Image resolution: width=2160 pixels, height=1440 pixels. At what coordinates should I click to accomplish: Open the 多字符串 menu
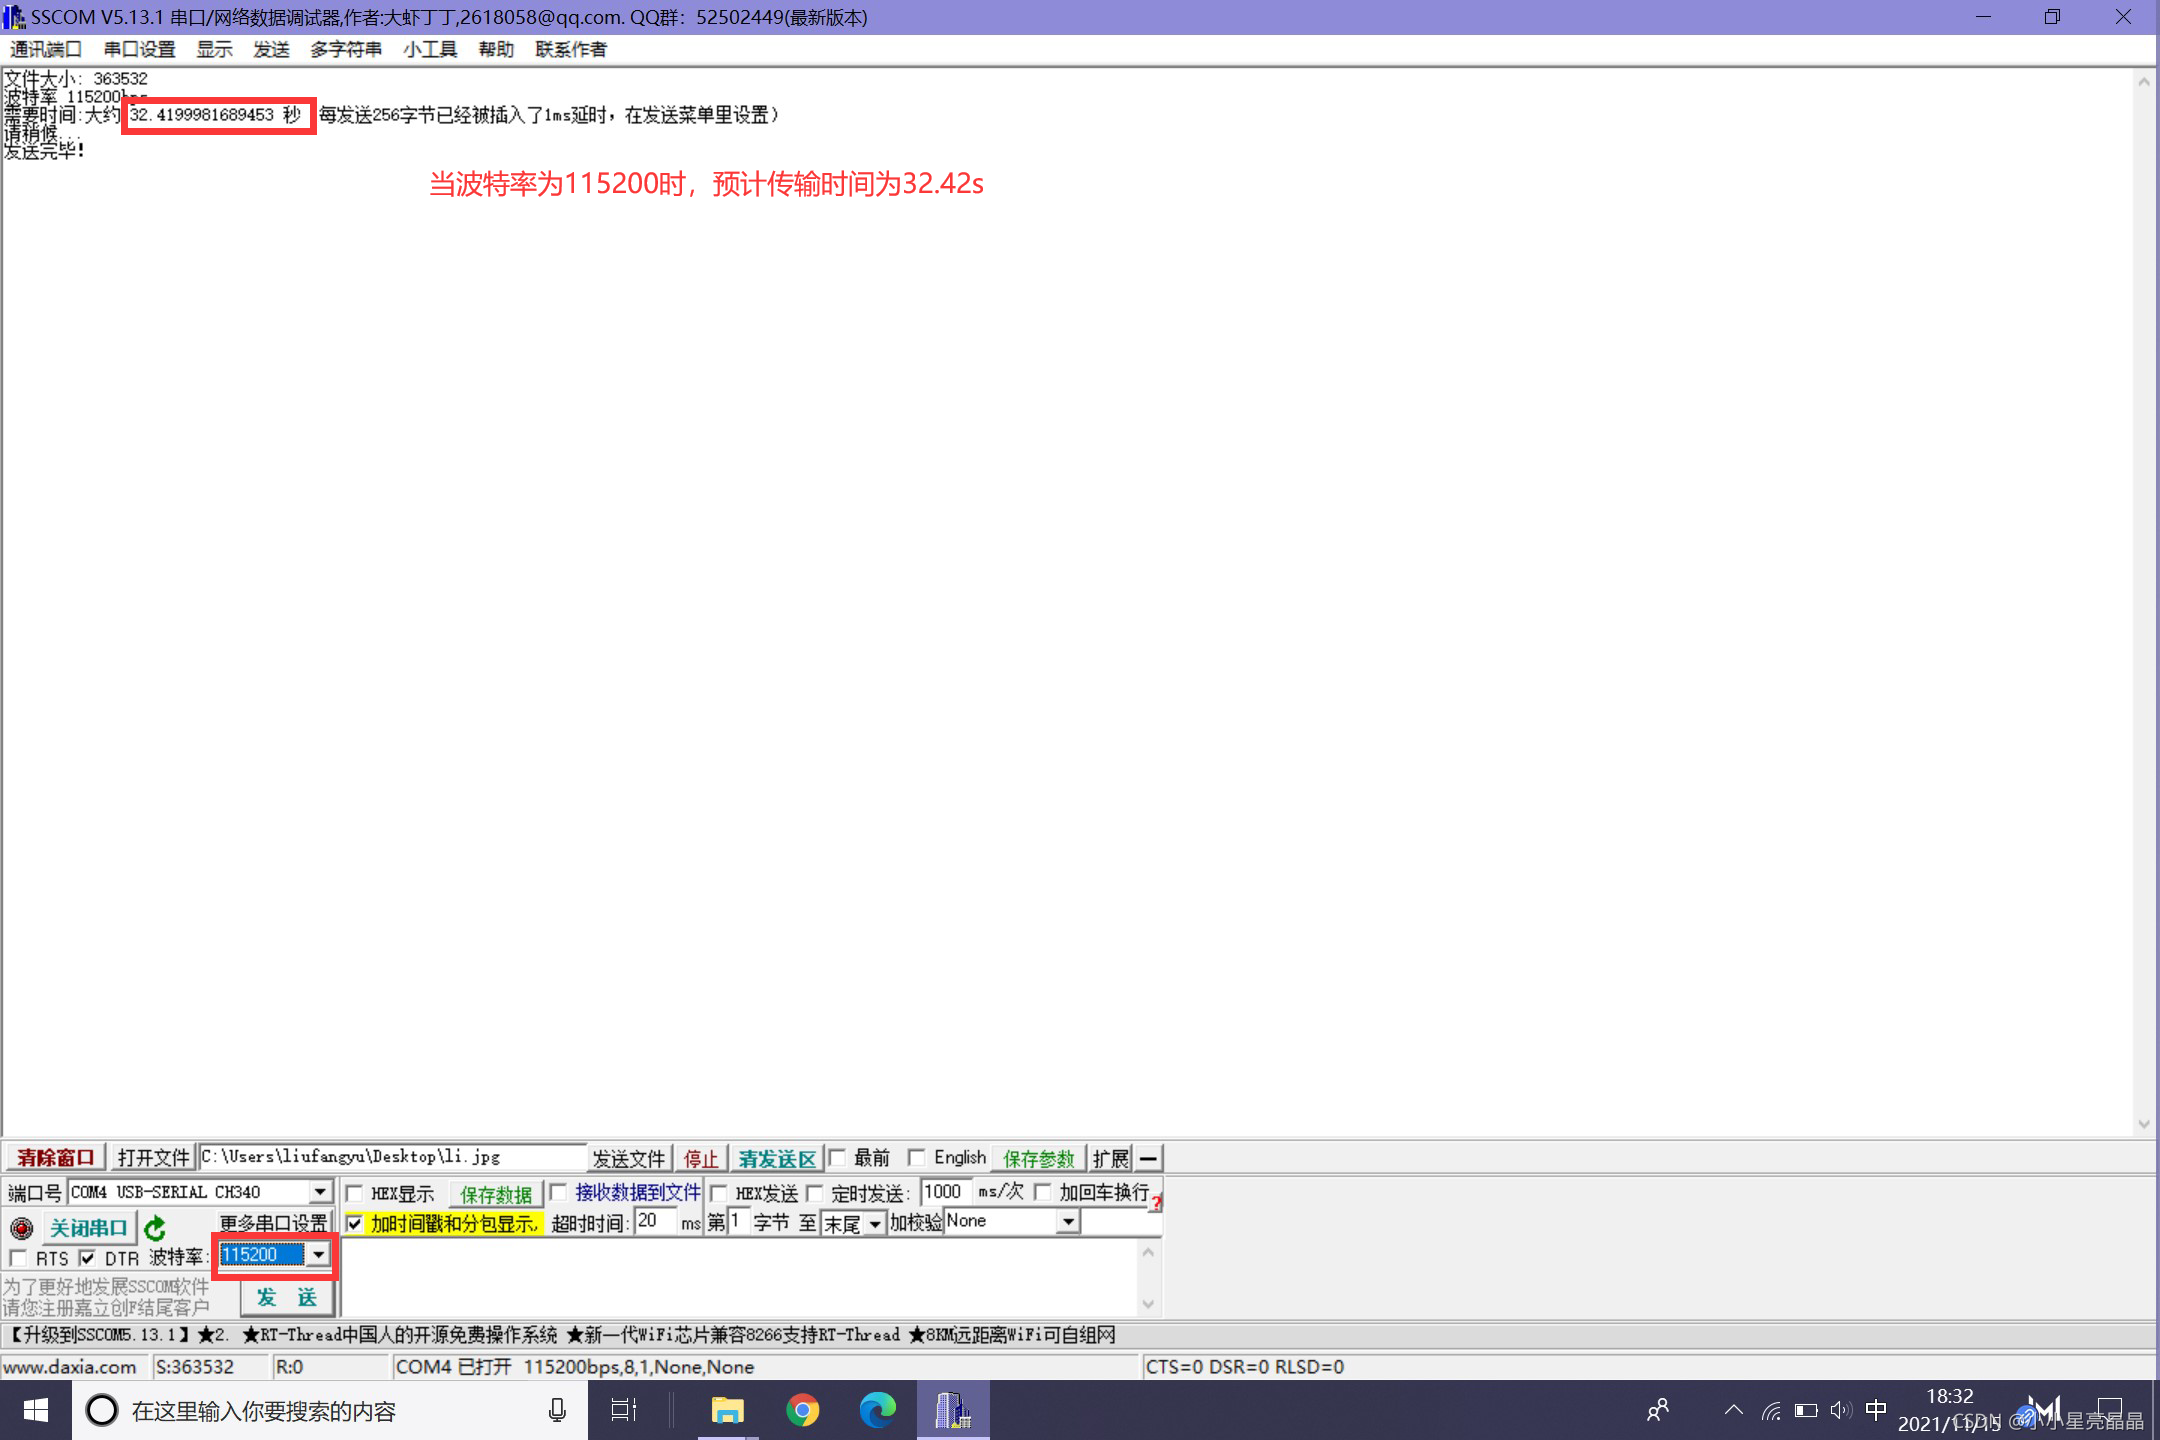[x=345, y=49]
